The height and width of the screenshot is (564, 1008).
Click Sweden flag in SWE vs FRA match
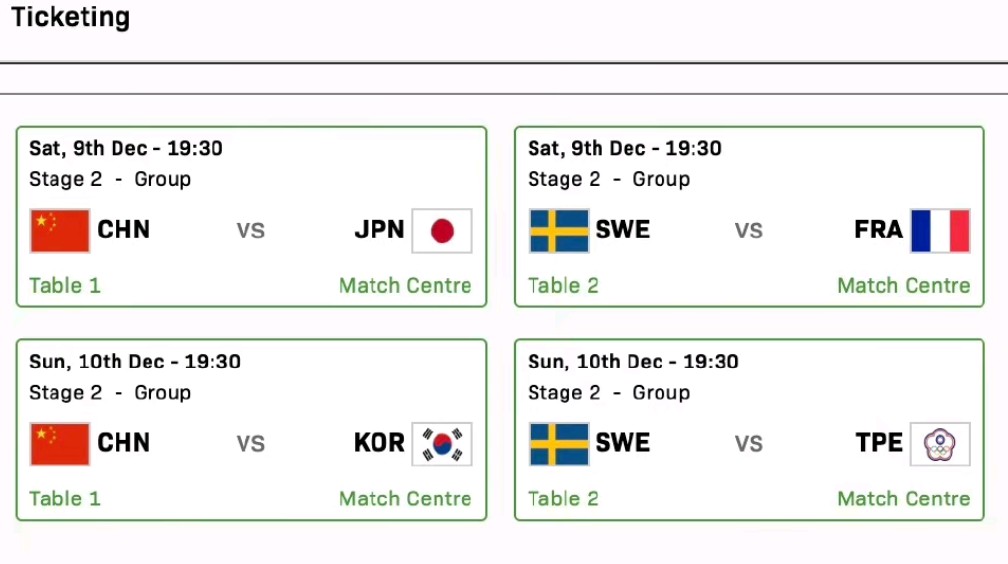559,231
